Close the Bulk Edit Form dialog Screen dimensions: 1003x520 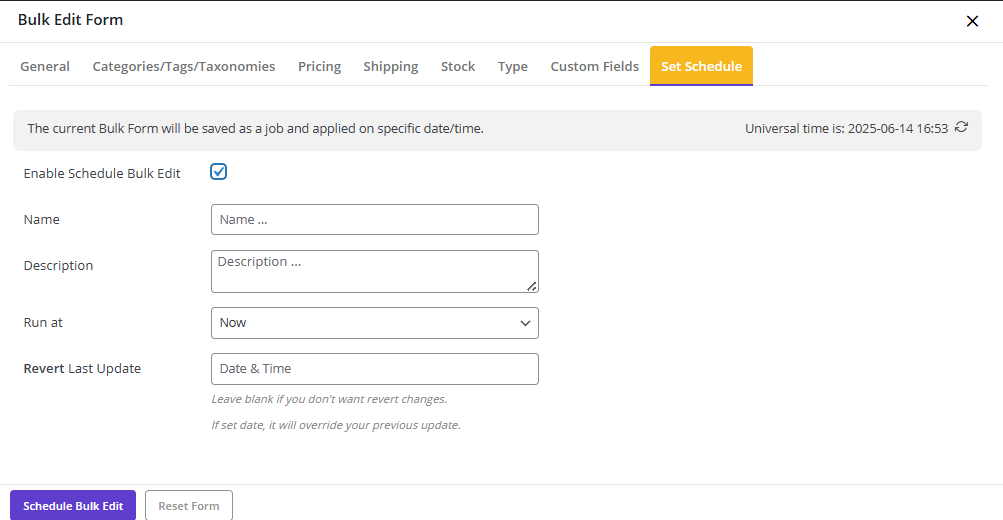coord(972,21)
